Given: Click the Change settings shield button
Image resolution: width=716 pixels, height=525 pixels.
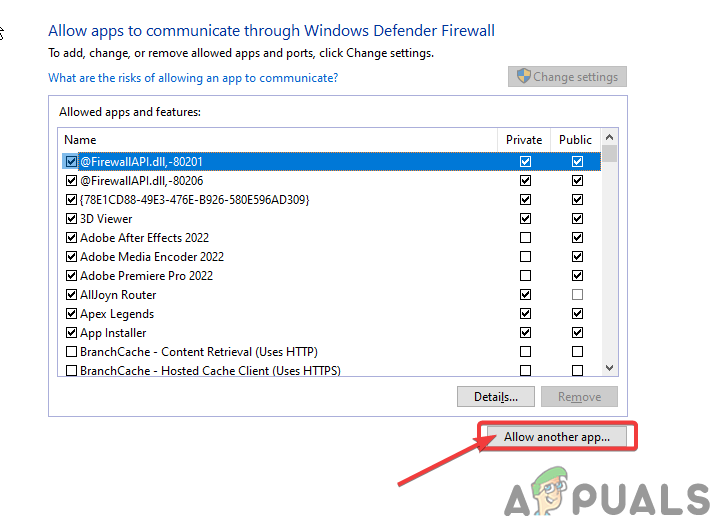Looking at the screenshot, I should pos(567,77).
